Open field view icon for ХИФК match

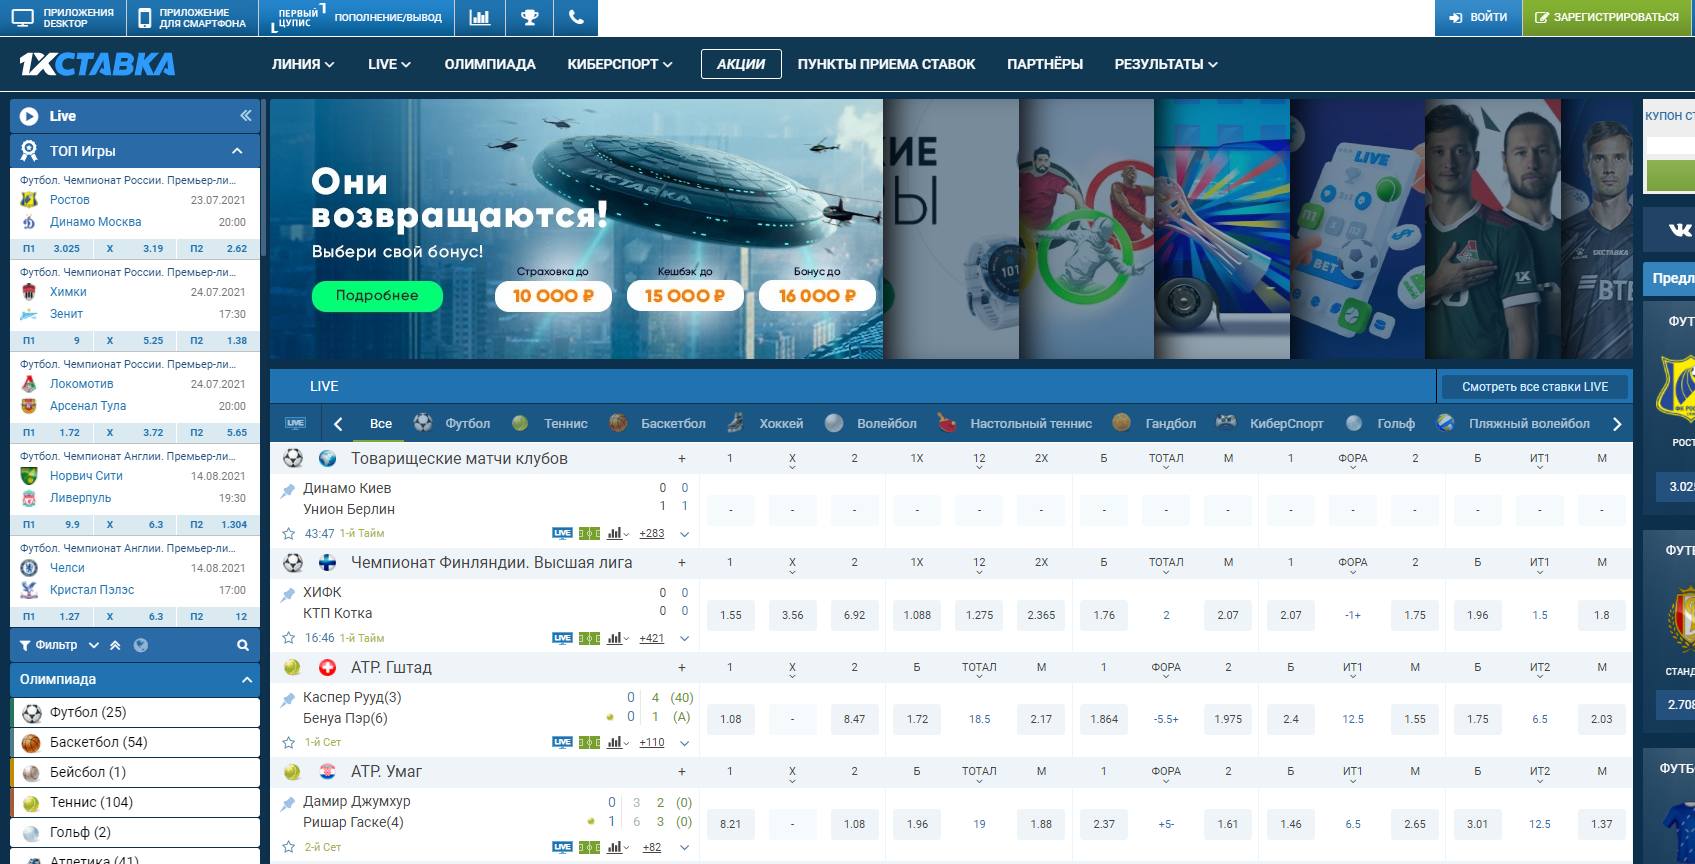(590, 638)
